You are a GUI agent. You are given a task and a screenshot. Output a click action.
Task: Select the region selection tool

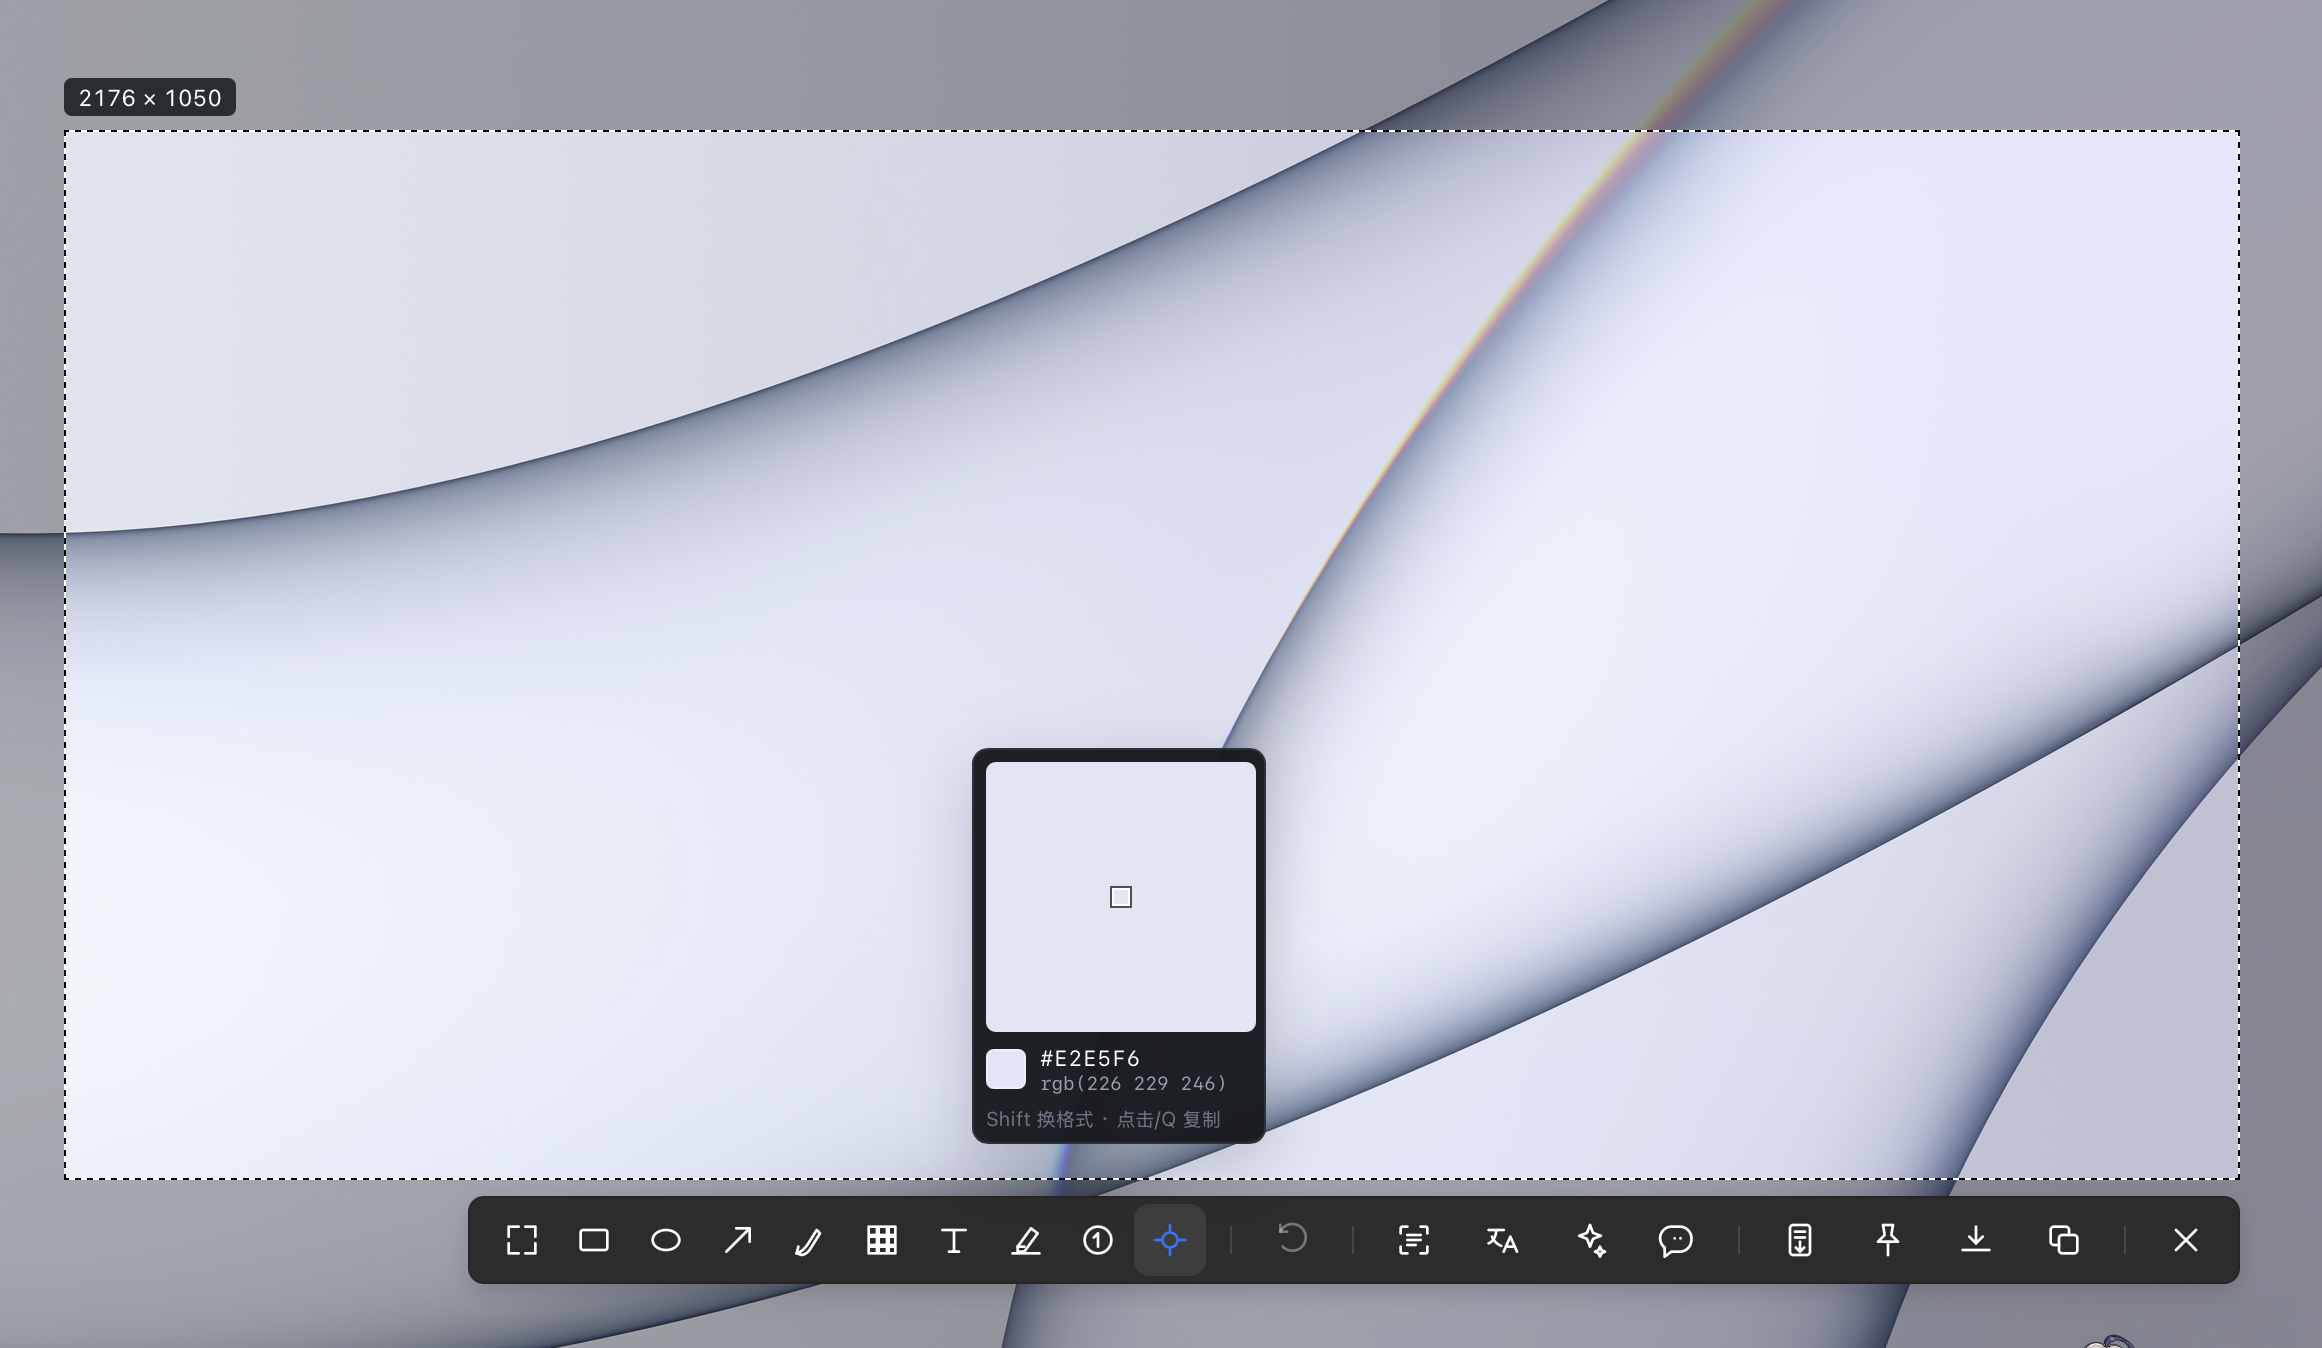coord(522,1240)
